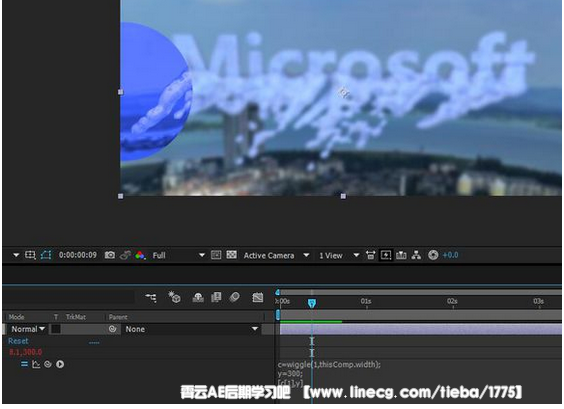Enable the Motion Blur switch icon
Screen dimensions: 564x409
pos(235,297)
